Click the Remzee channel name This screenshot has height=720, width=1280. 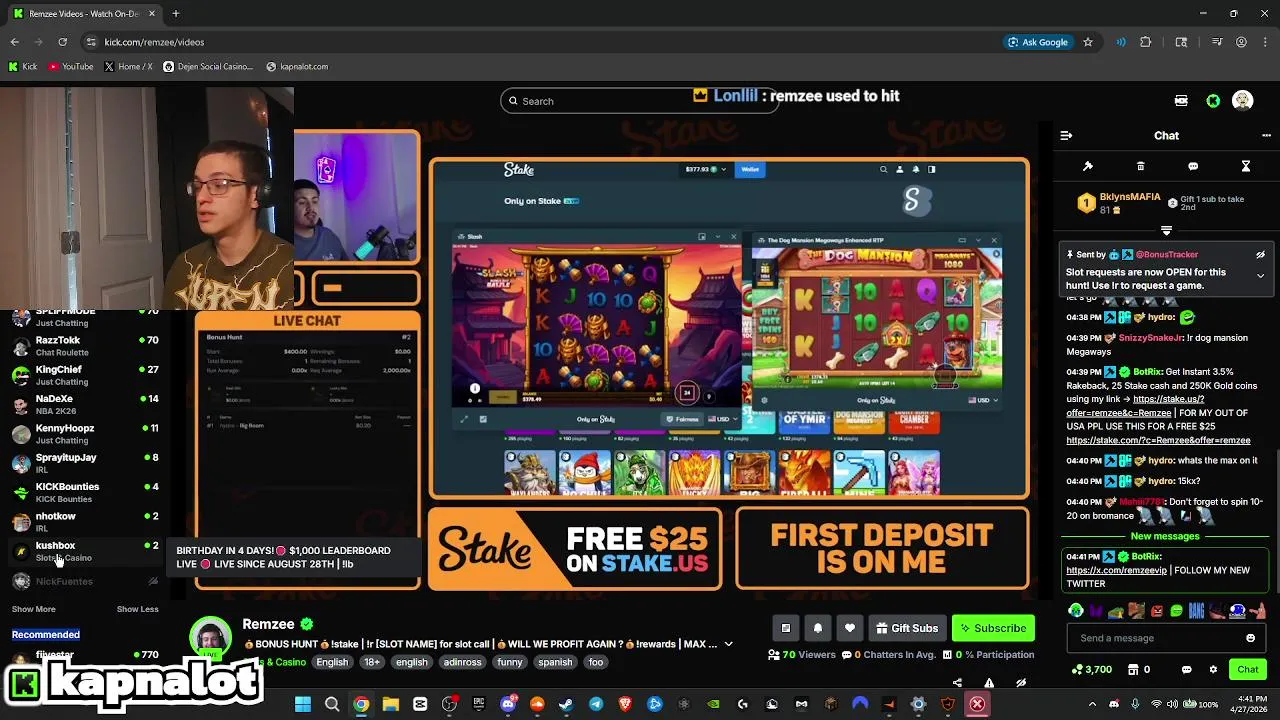(x=268, y=624)
